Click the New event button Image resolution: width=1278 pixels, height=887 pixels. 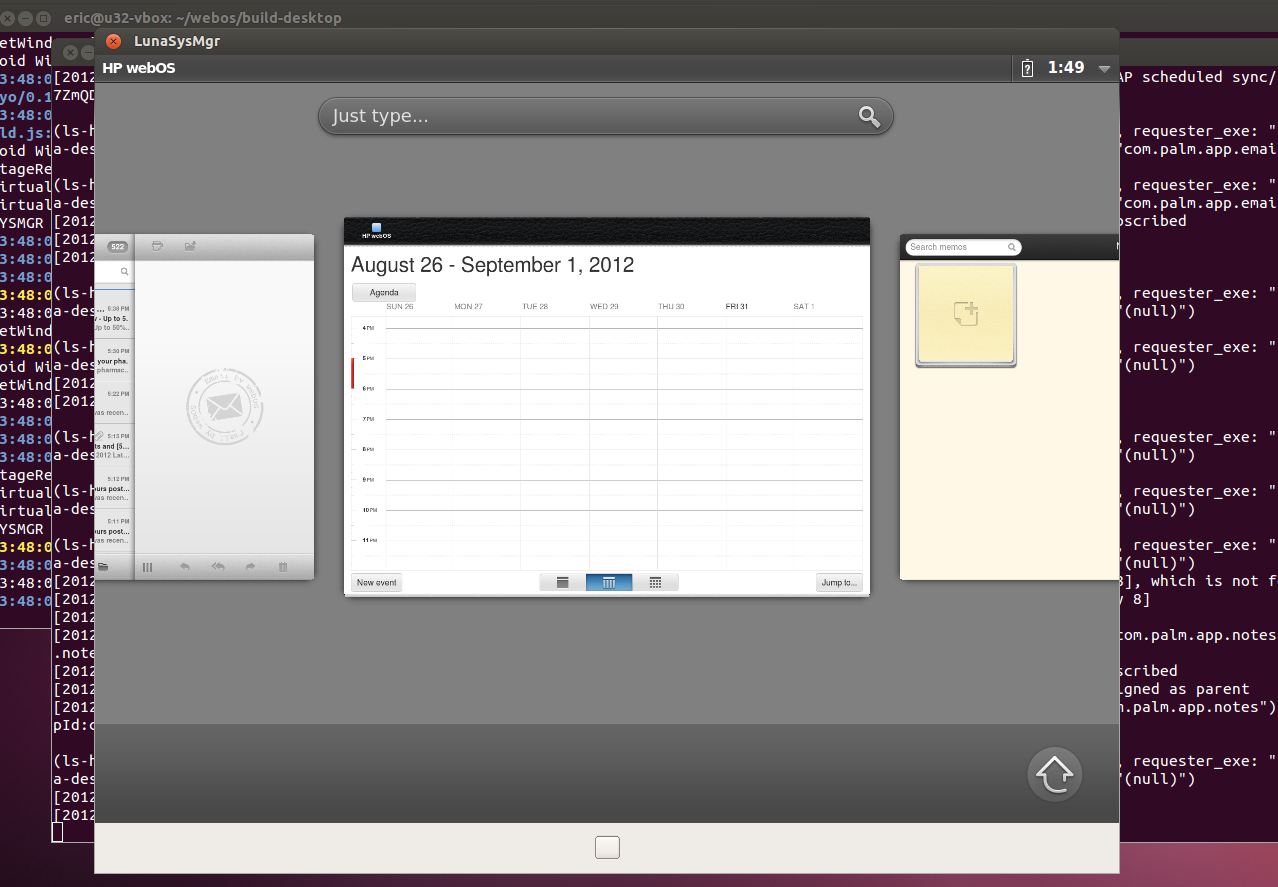(377, 582)
